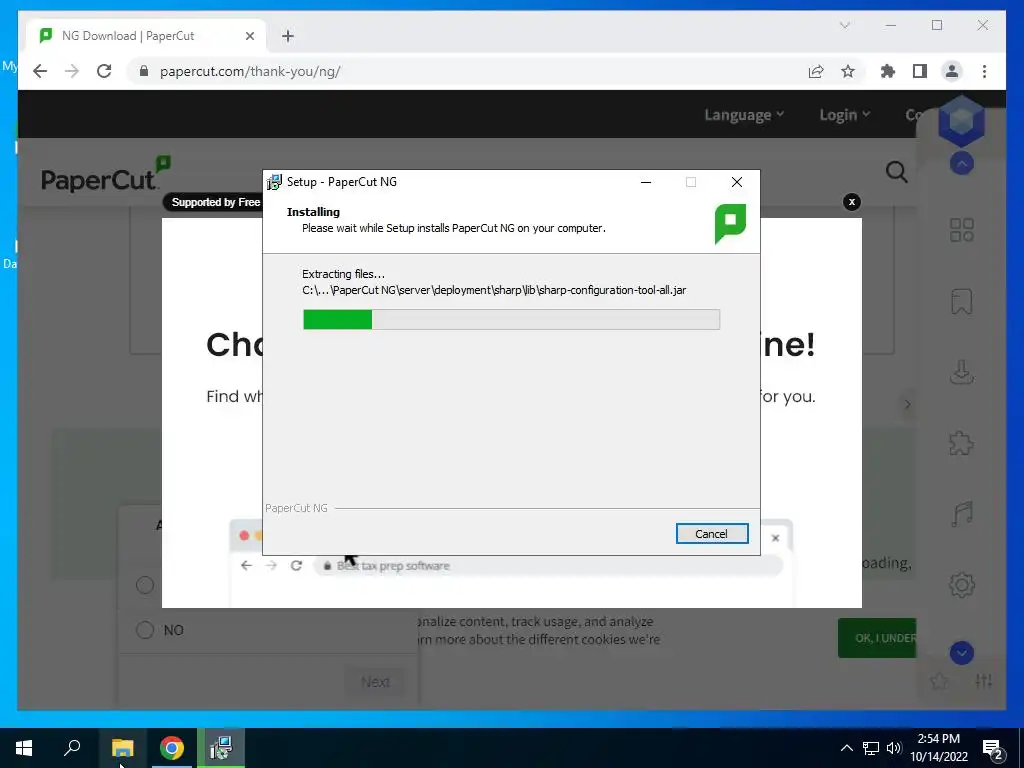Open search on PaperCut website
The image size is (1024, 768).
[896, 172]
